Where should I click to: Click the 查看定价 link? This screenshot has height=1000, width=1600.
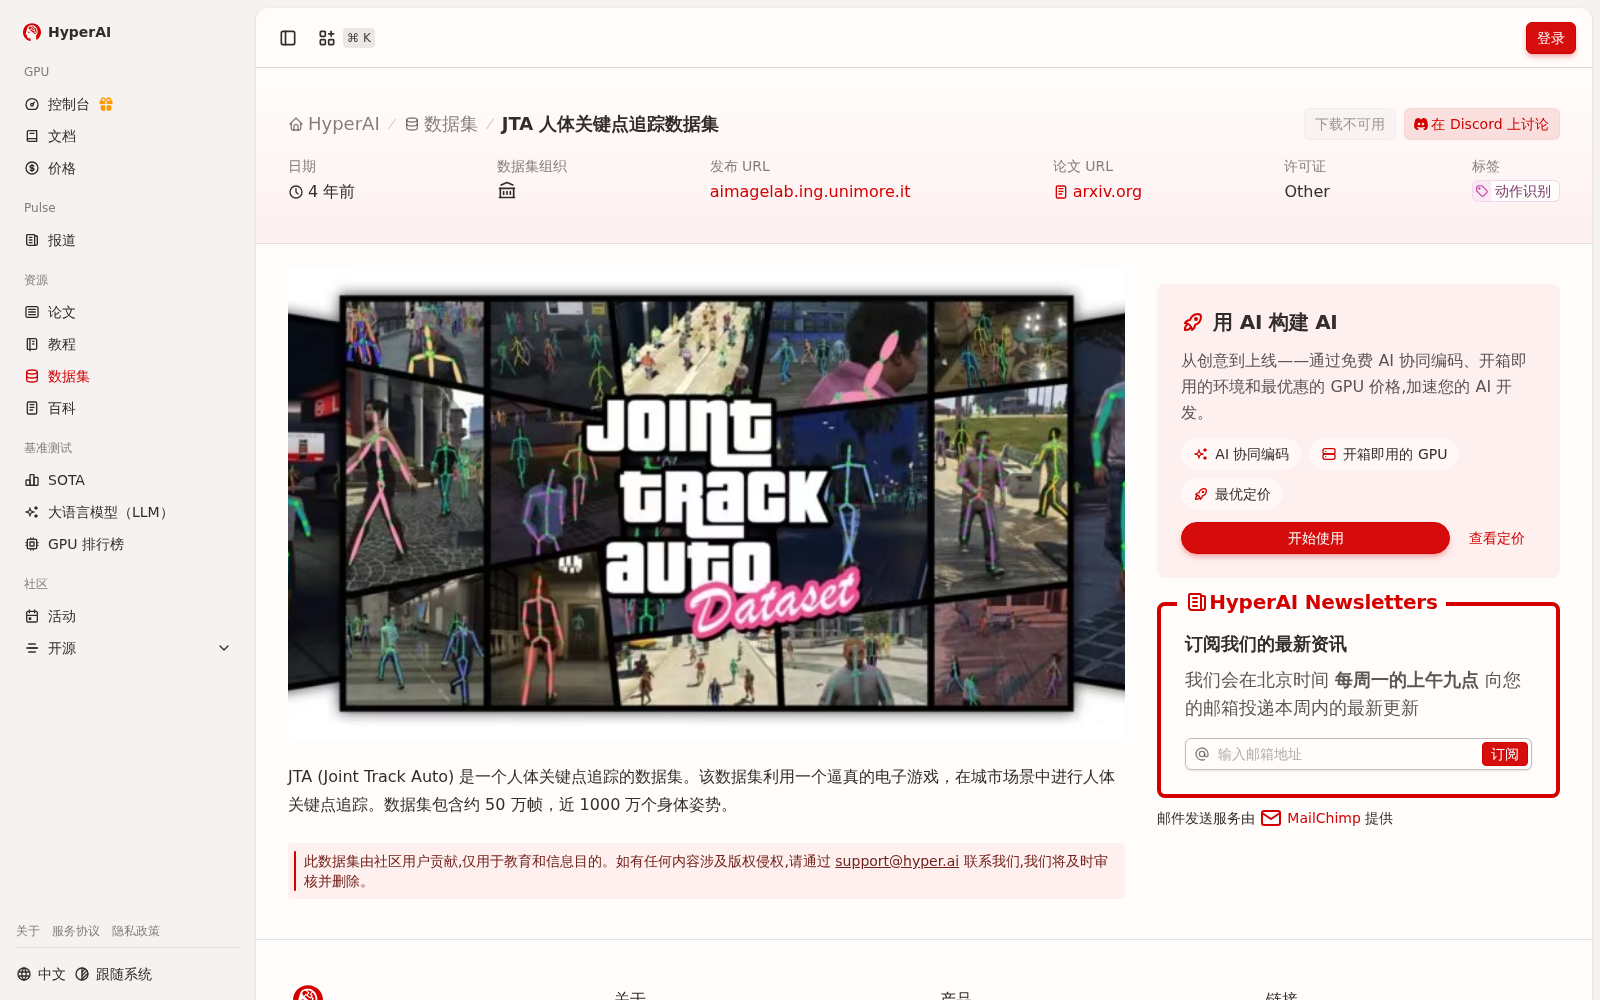[x=1496, y=538]
